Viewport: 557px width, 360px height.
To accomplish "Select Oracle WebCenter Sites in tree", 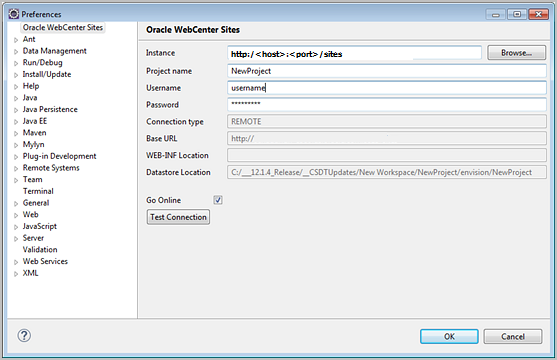I will pos(63,27).
